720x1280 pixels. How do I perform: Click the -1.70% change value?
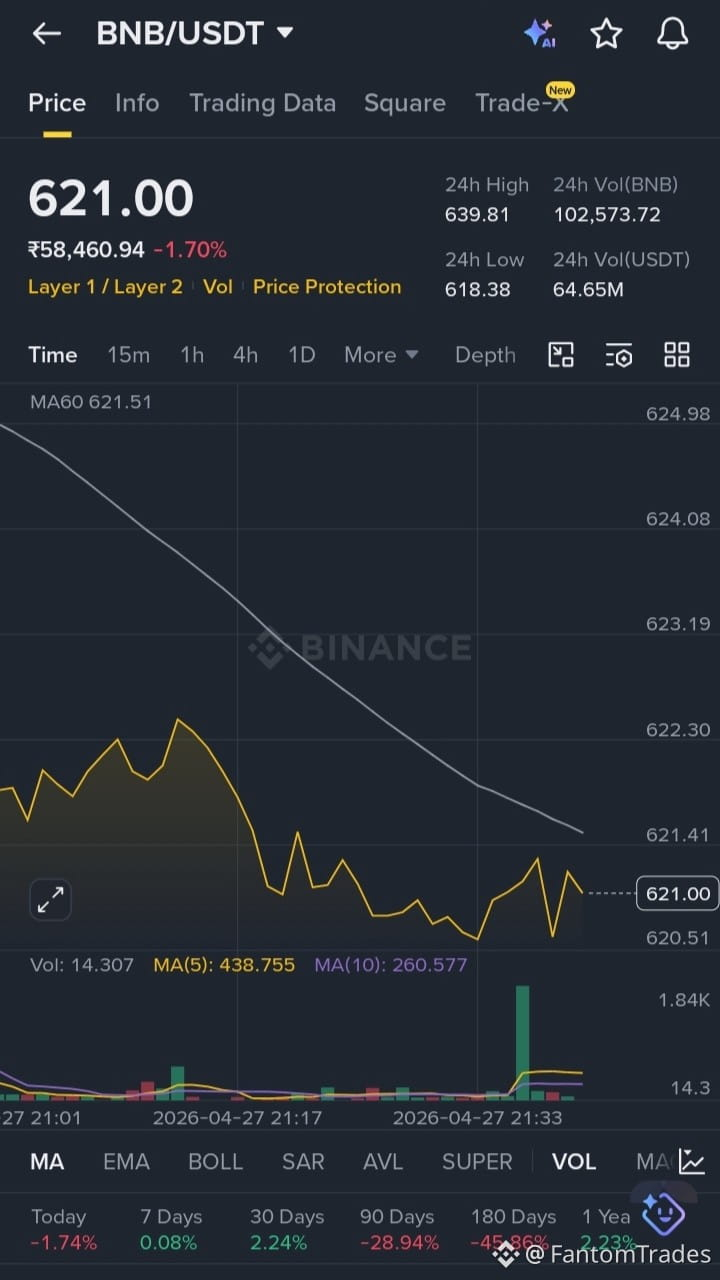point(190,250)
